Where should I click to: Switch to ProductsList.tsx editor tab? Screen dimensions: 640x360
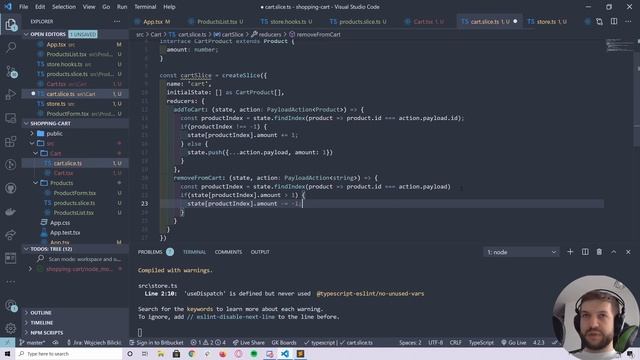tap(217, 22)
